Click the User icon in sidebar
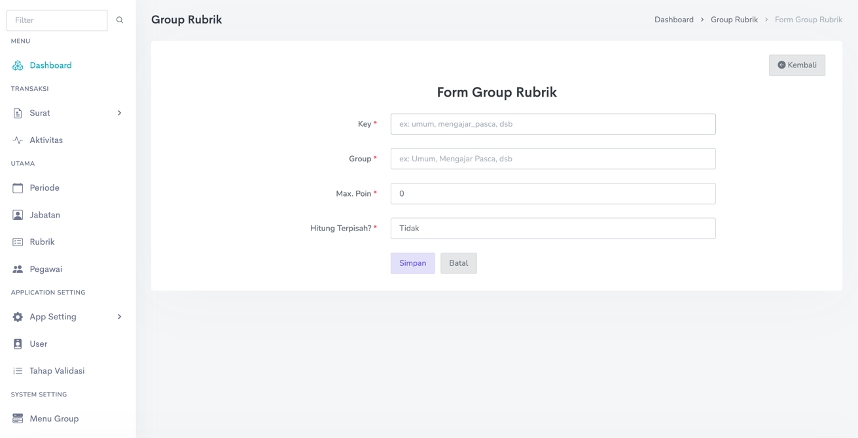The image size is (858, 438). [x=18, y=344]
